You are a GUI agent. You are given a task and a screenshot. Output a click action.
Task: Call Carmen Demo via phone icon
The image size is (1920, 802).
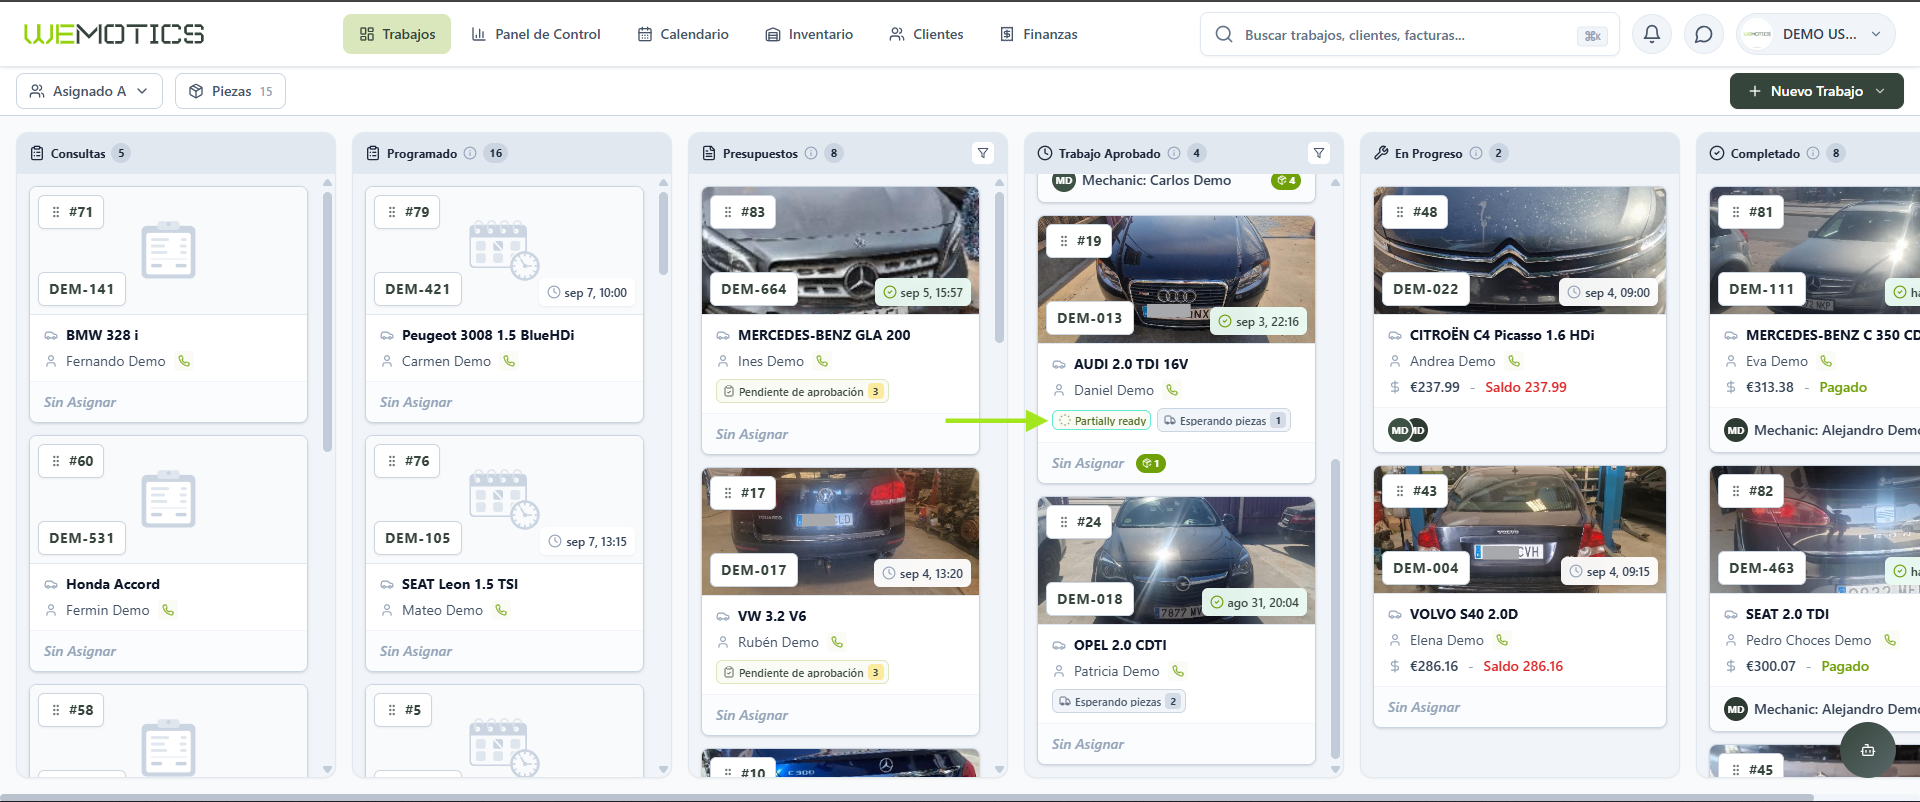coord(509,361)
